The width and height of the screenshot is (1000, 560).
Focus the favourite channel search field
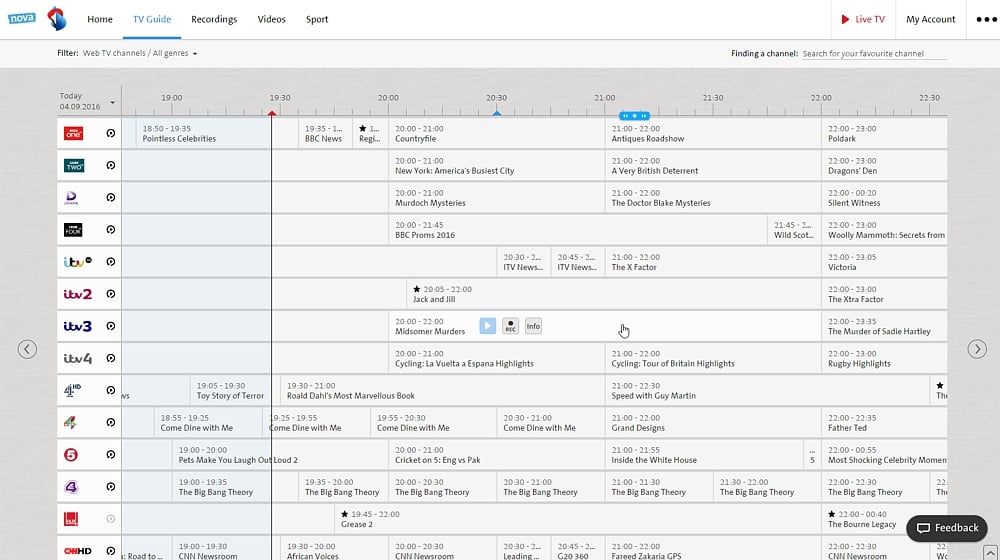(x=874, y=54)
